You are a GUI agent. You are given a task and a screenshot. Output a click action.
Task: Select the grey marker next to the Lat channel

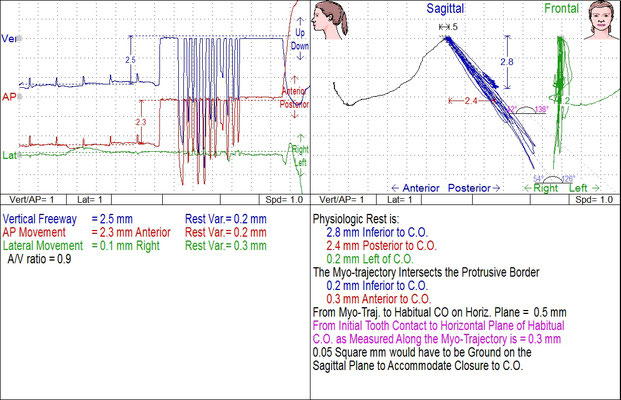19,155
